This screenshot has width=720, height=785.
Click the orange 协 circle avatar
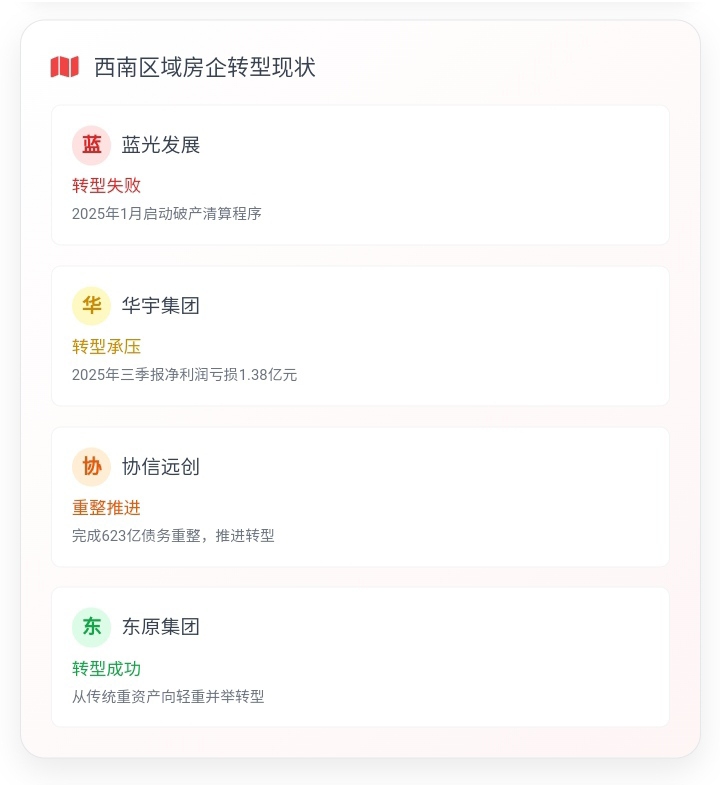(x=91, y=467)
